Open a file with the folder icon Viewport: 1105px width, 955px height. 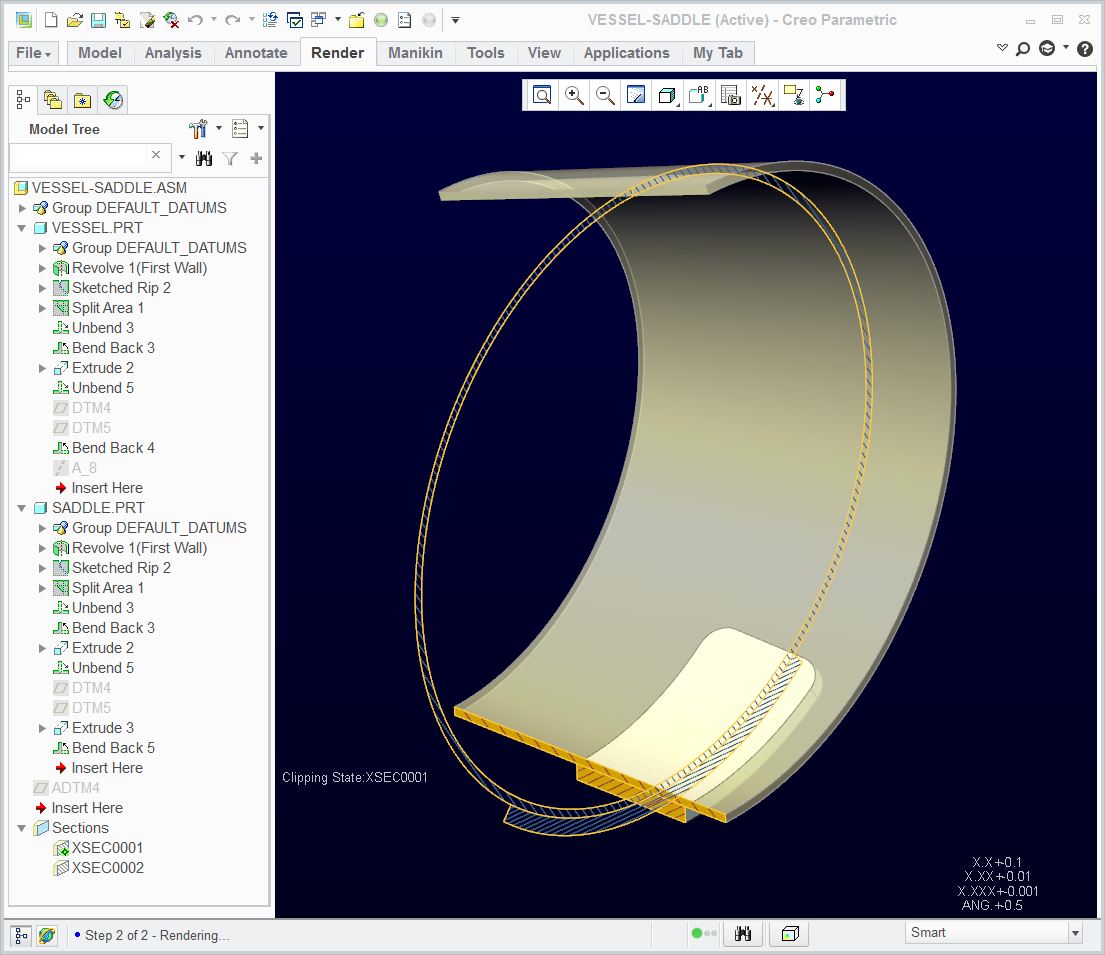[75, 20]
